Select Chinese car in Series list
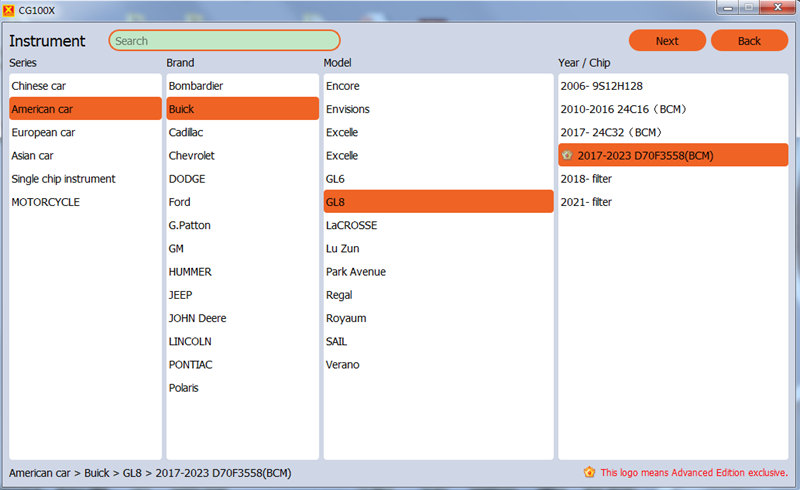The image size is (800, 490). (39, 86)
